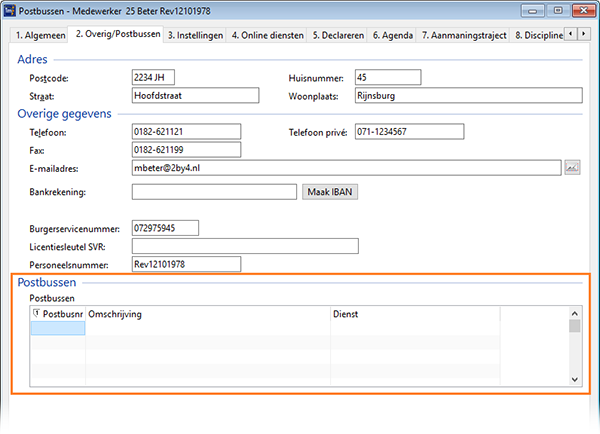Open the 4. Online diensten tab
This screenshot has width=600, height=434.
[267, 36]
